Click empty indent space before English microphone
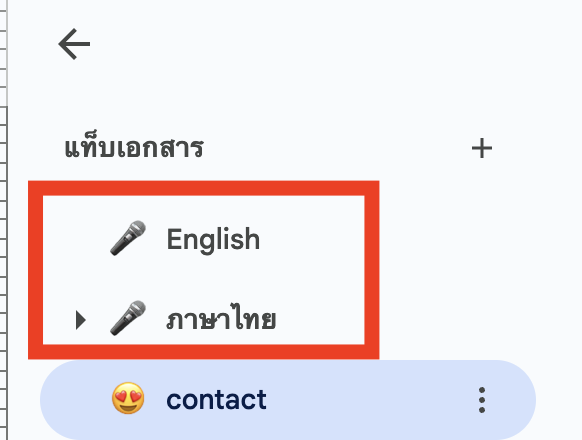 76,239
